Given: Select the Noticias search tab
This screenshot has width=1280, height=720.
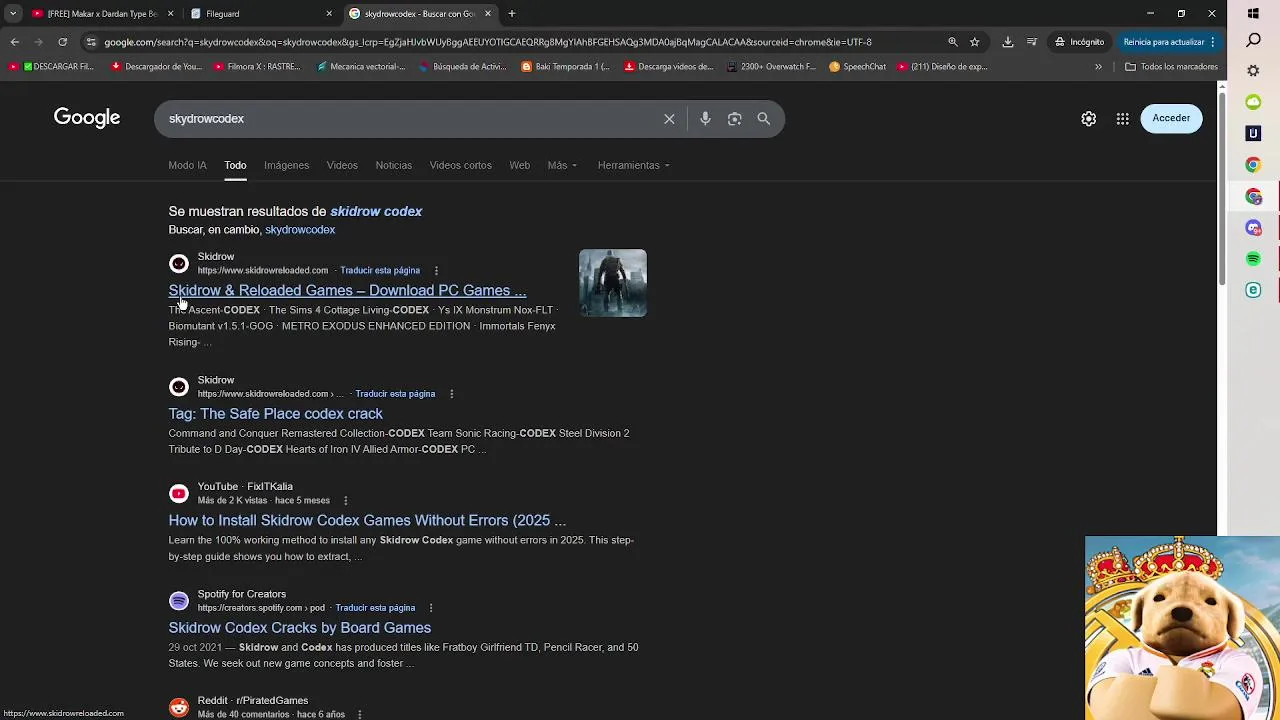Looking at the screenshot, I should (393, 165).
